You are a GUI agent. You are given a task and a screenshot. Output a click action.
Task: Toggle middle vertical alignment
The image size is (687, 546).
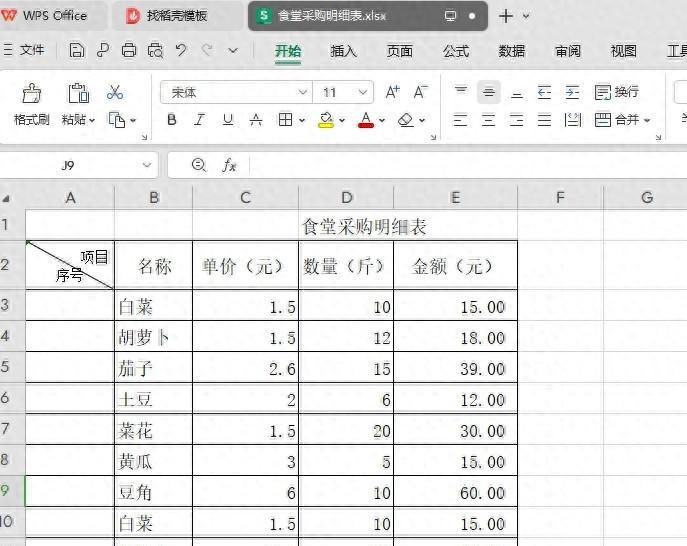tap(489, 92)
